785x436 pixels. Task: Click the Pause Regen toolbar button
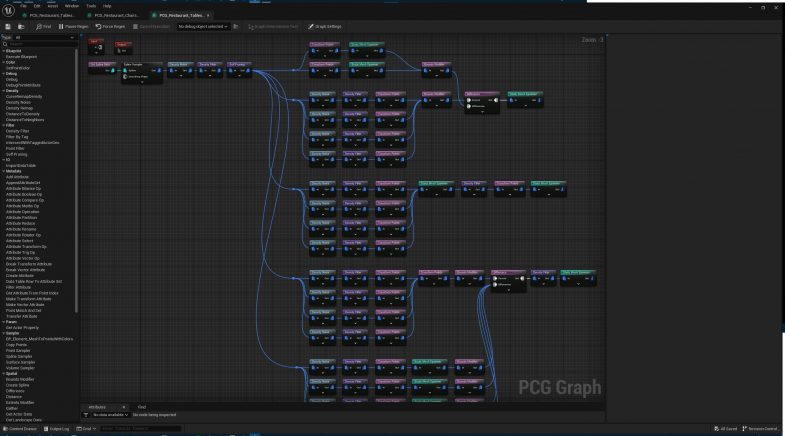click(x=73, y=27)
